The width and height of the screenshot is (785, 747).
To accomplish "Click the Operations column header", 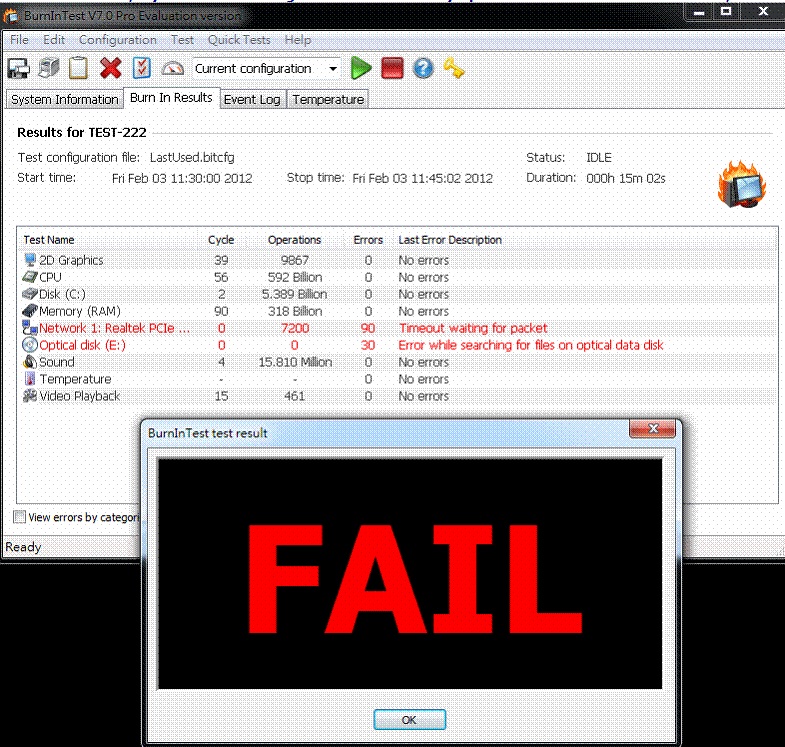I will [294, 240].
